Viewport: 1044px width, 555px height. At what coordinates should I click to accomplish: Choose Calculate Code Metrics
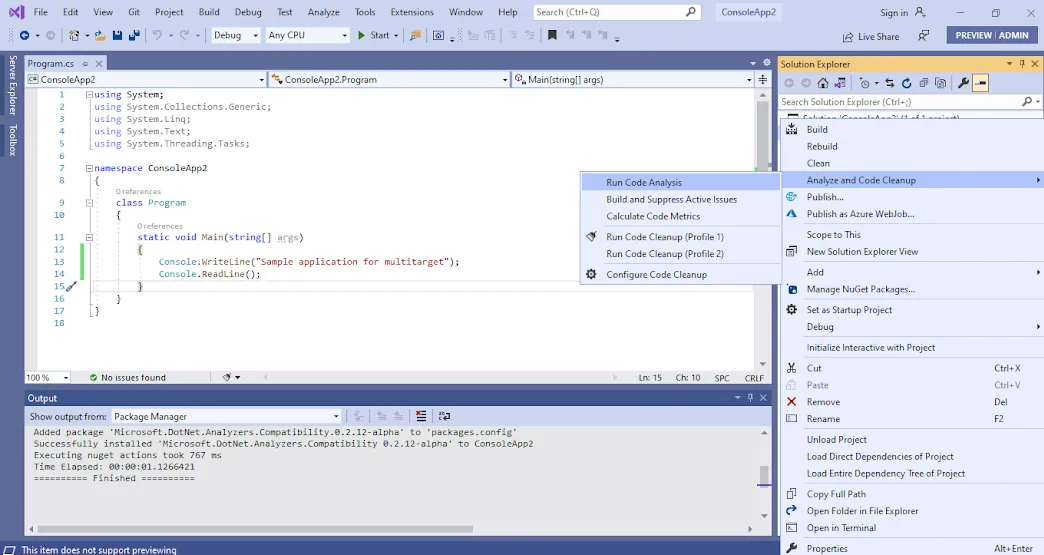[x=680, y=216]
